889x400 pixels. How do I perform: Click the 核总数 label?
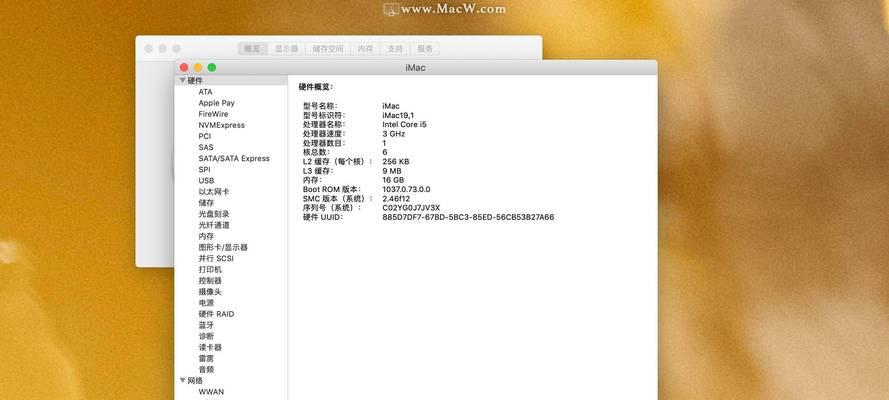click(x=316, y=152)
